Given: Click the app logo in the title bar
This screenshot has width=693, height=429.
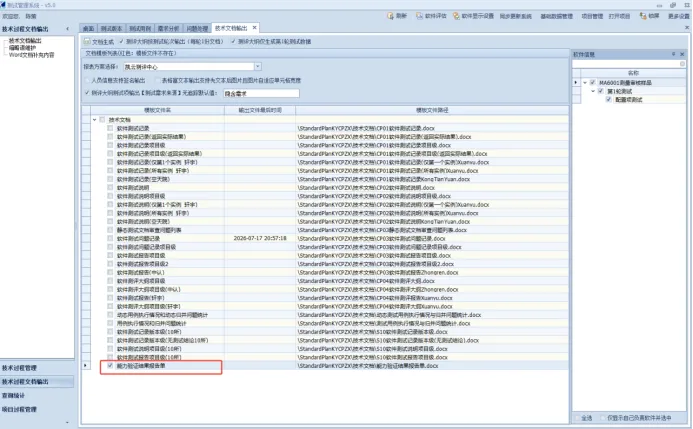Looking at the screenshot, I should [3, 5].
